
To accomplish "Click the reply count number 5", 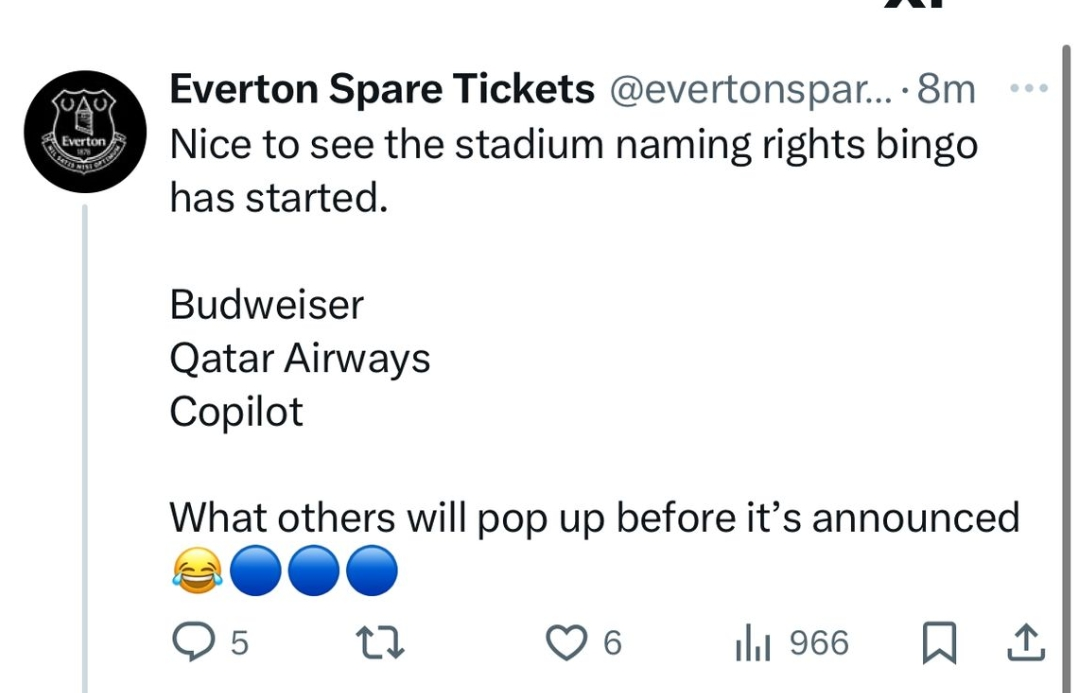I will click(238, 644).
